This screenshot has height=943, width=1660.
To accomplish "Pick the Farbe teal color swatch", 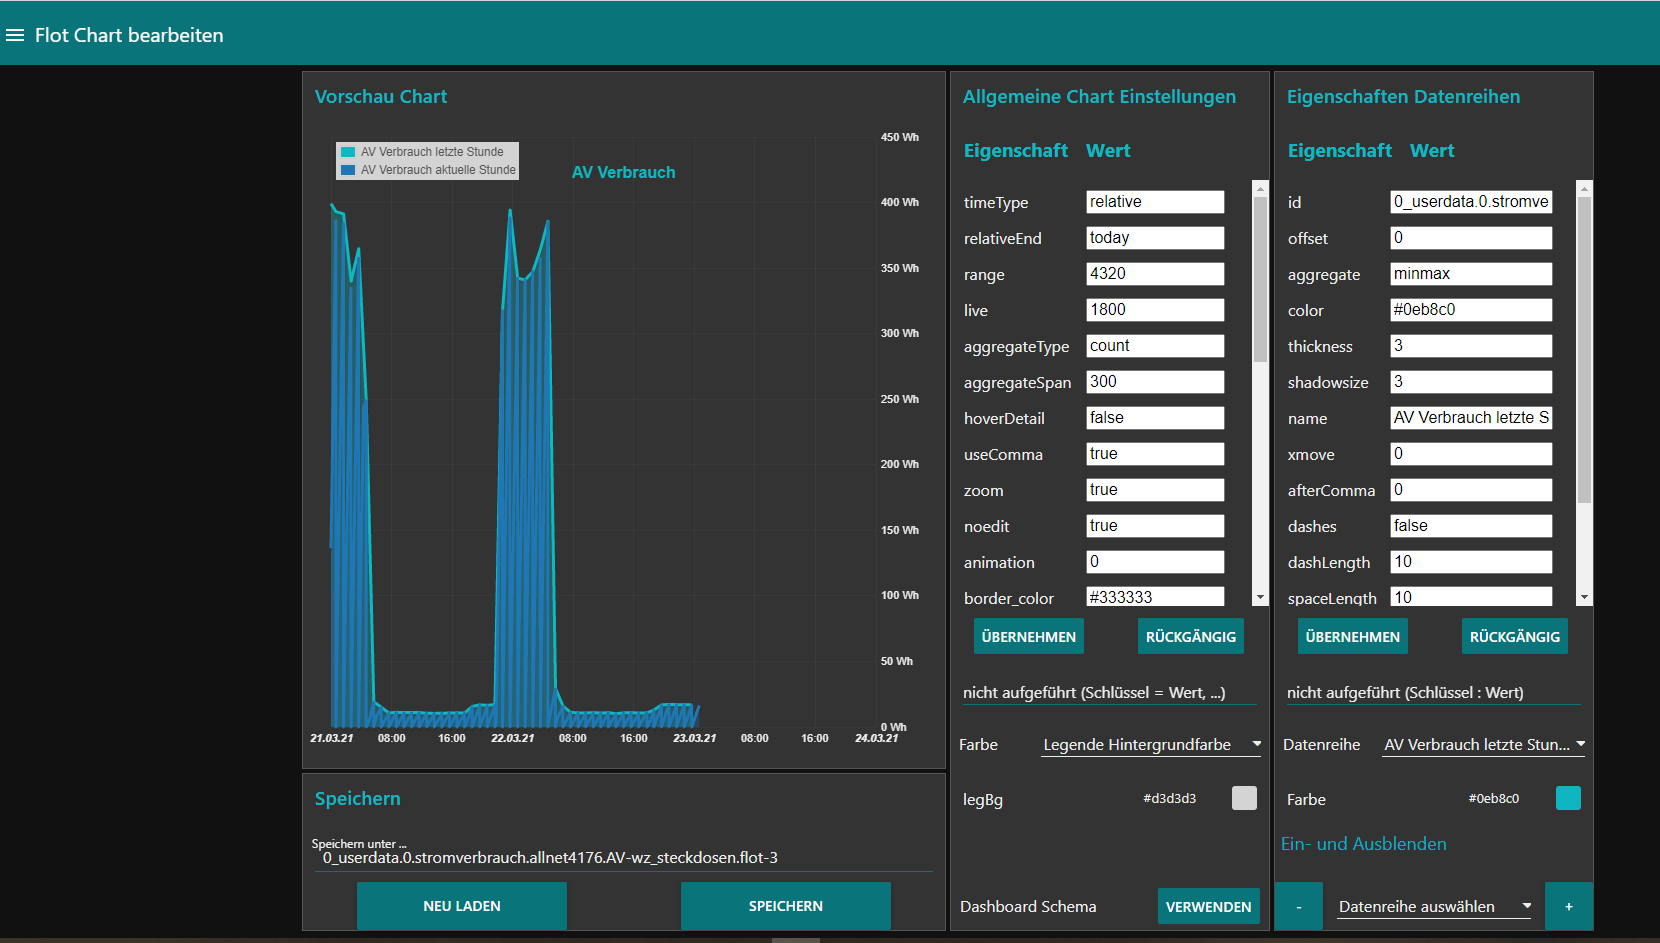I will (x=1568, y=798).
